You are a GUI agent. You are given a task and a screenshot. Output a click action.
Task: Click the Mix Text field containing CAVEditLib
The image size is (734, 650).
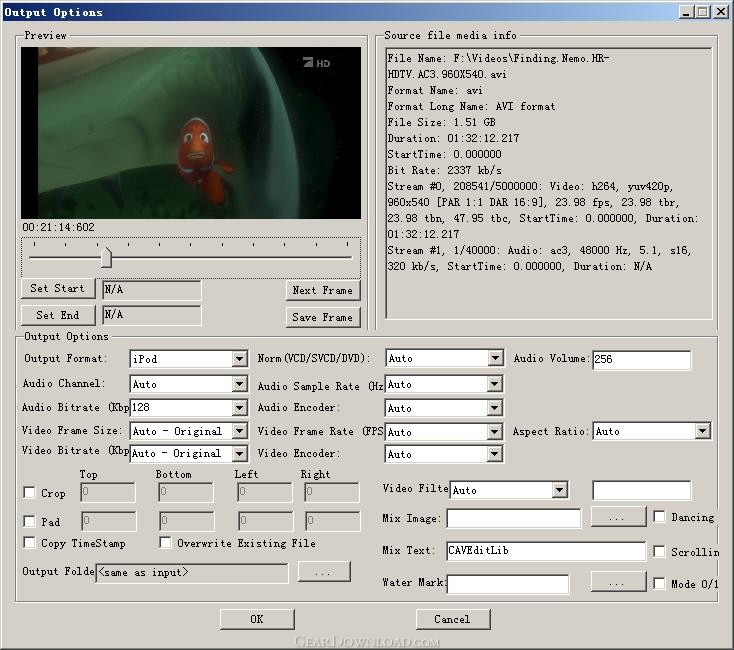pos(546,551)
